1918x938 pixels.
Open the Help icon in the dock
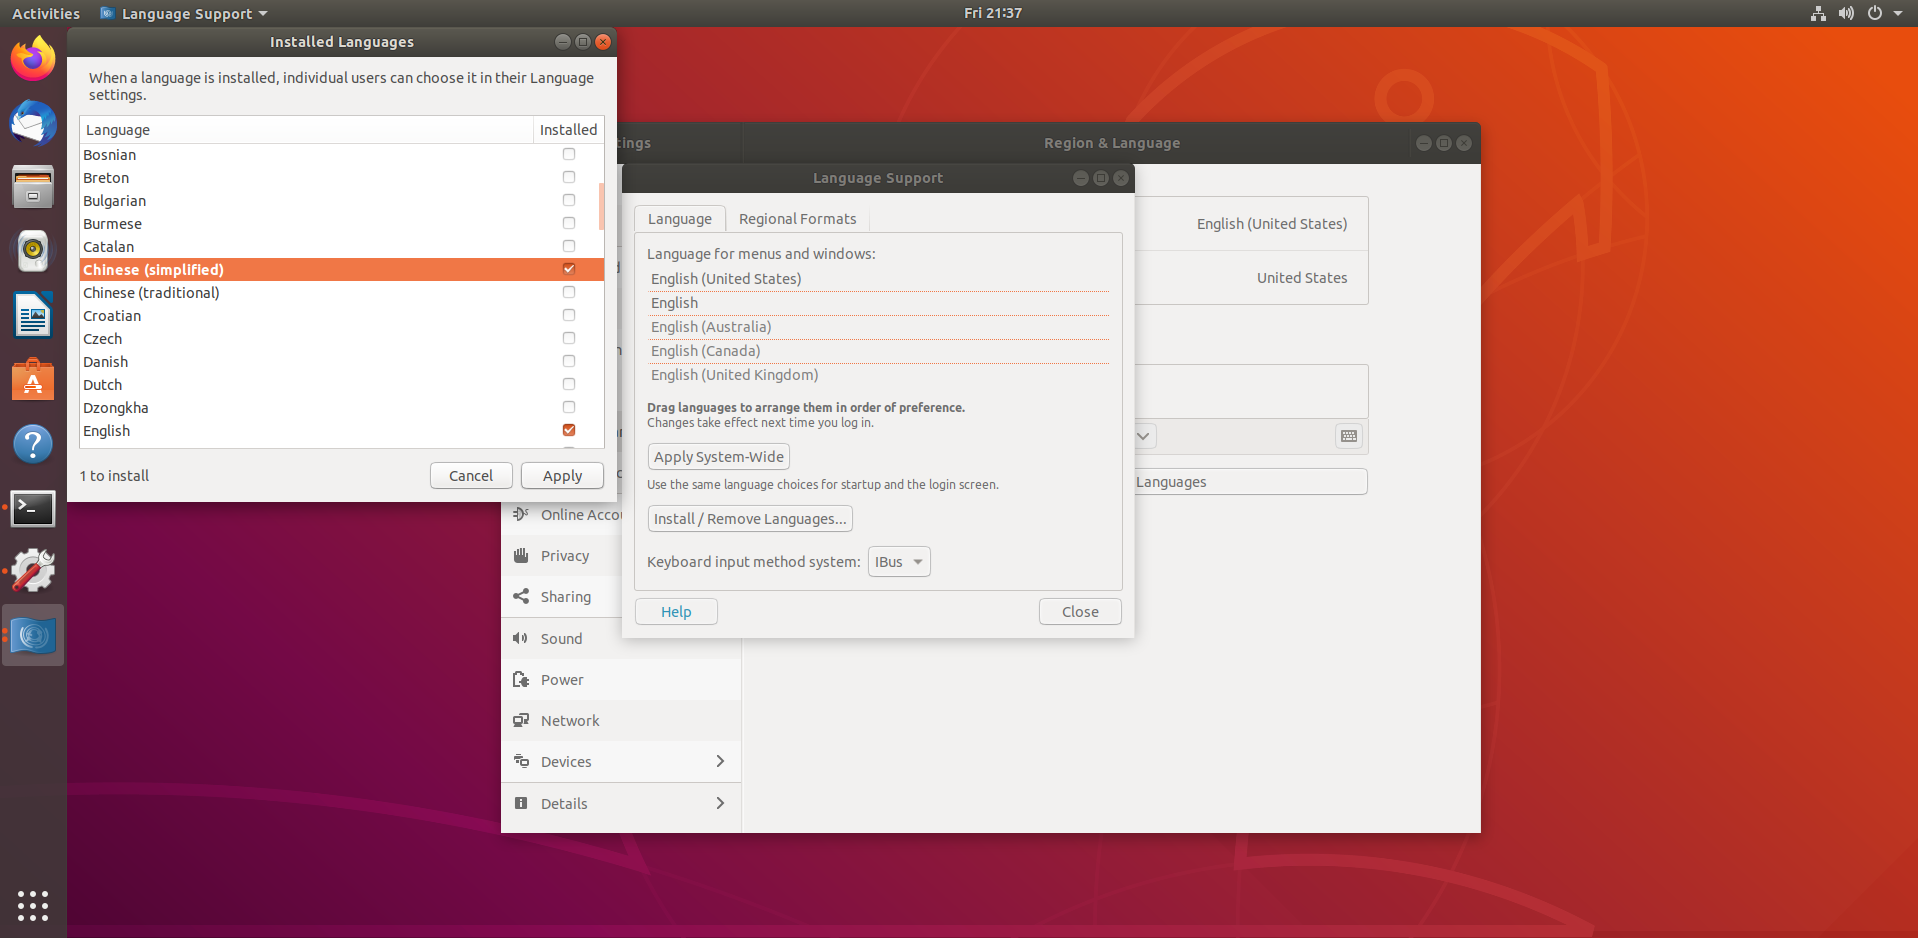coord(33,444)
